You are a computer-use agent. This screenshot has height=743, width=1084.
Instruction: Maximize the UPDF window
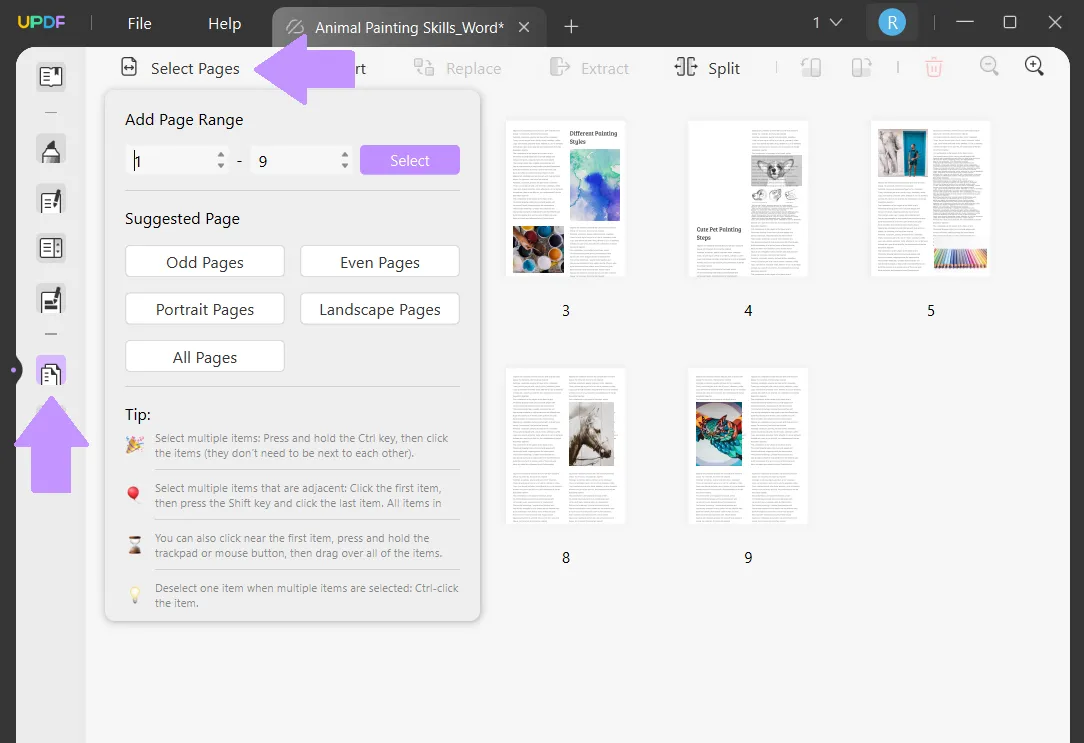[x=1010, y=22]
